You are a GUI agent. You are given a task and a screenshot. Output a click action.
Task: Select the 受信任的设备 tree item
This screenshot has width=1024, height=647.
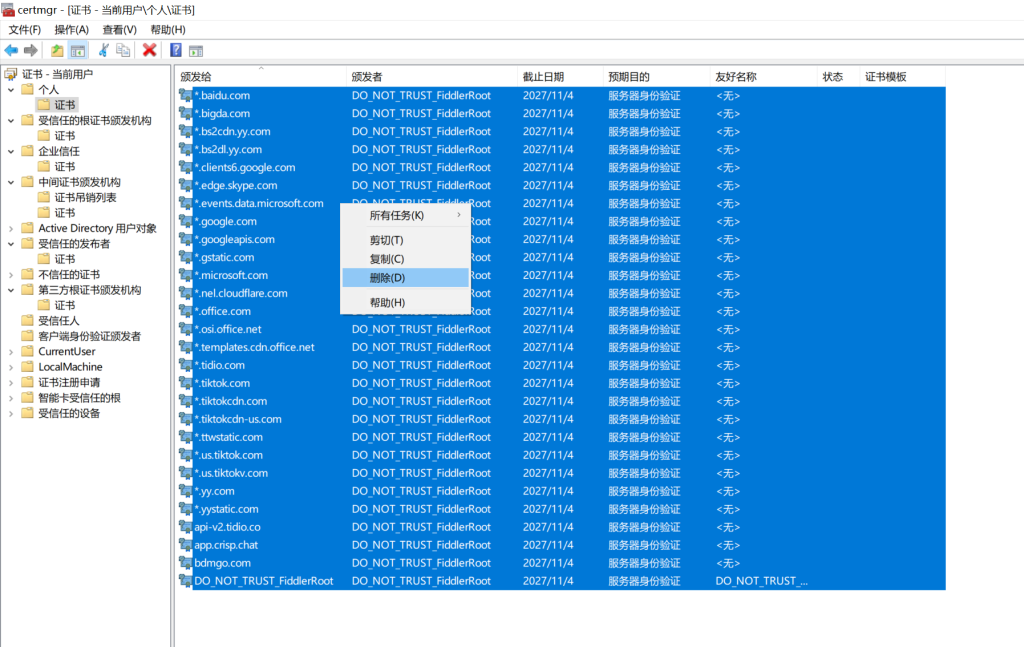coord(69,413)
